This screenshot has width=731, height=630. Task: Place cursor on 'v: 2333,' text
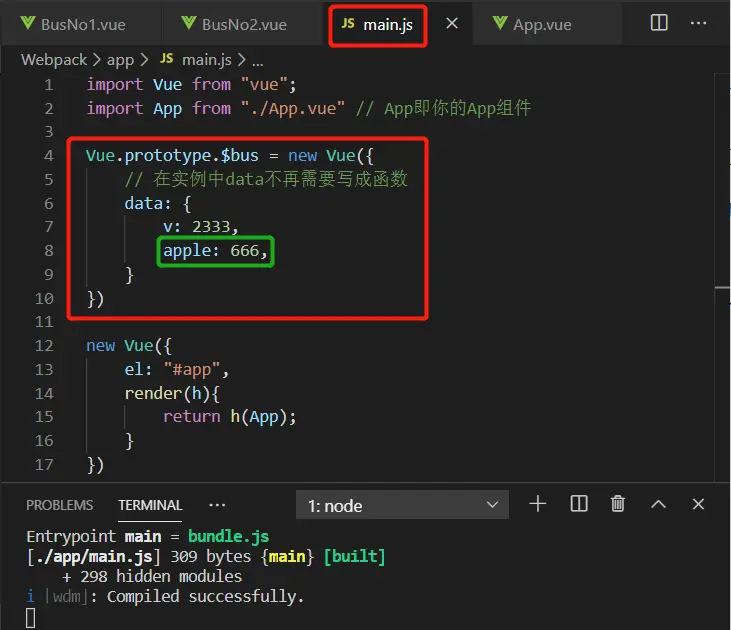201,227
